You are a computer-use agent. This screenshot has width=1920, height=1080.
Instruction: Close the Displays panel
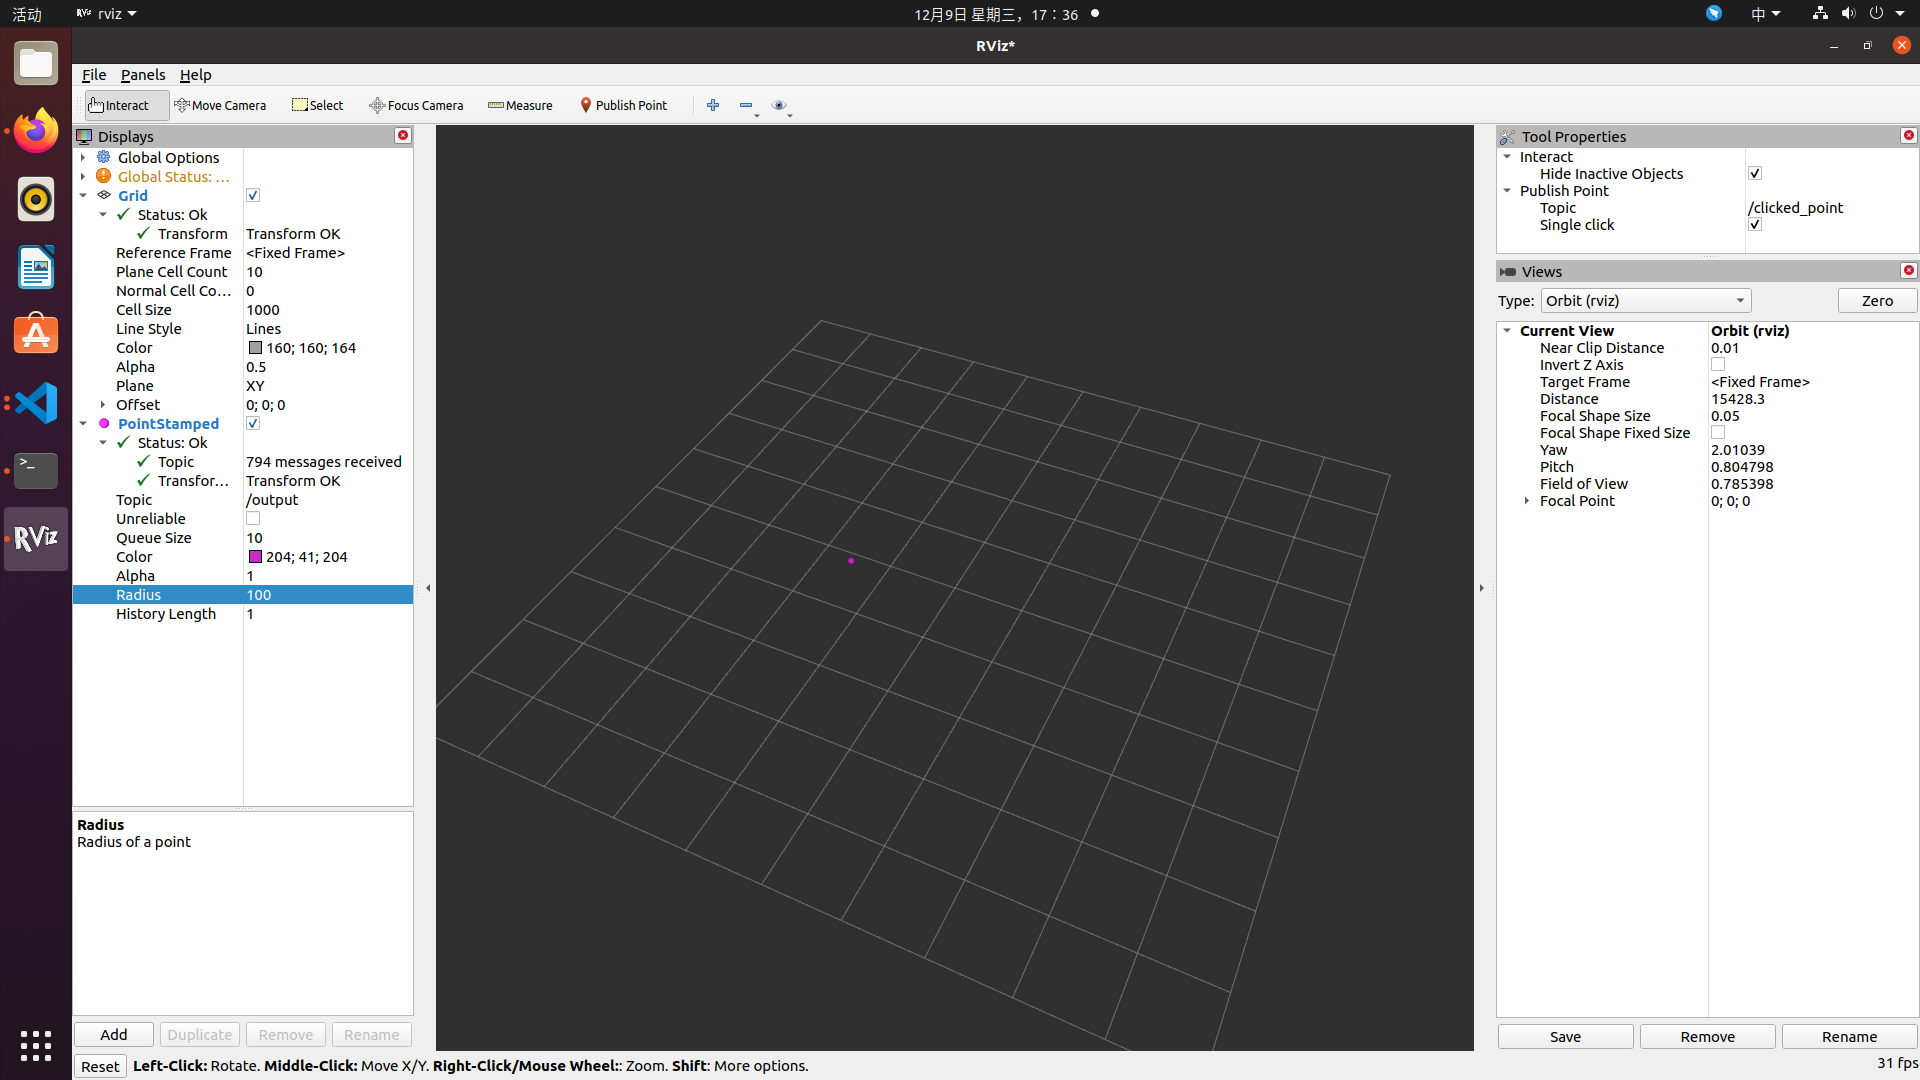click(x=403, y=136)
